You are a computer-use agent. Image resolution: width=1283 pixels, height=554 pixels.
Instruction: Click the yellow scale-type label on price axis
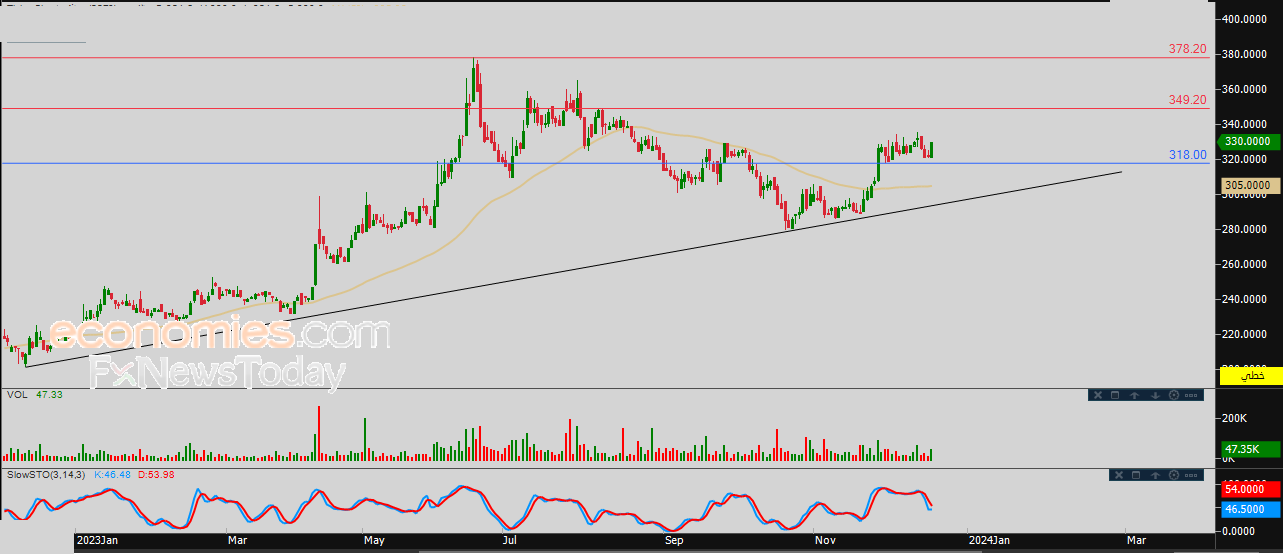tap(1251, 375)
